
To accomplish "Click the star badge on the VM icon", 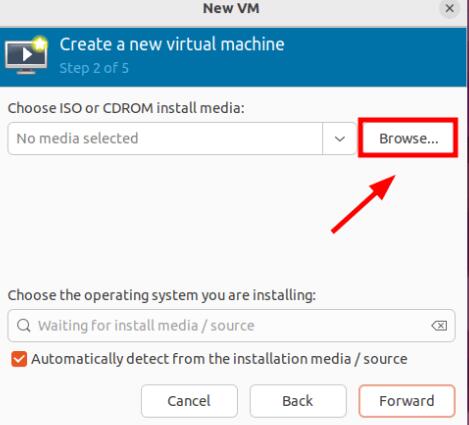I will [x=40, y=44].
